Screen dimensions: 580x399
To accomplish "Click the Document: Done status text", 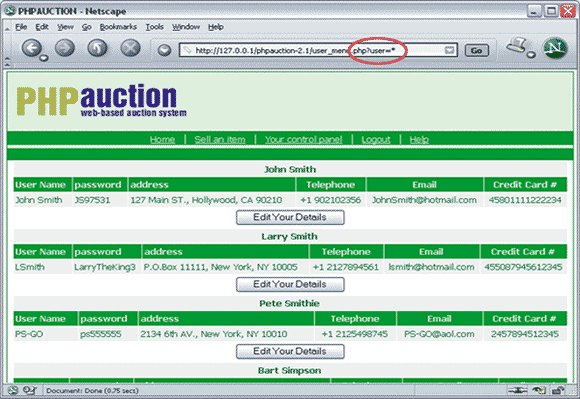I will pyautogui.click(x=92, y=390).
